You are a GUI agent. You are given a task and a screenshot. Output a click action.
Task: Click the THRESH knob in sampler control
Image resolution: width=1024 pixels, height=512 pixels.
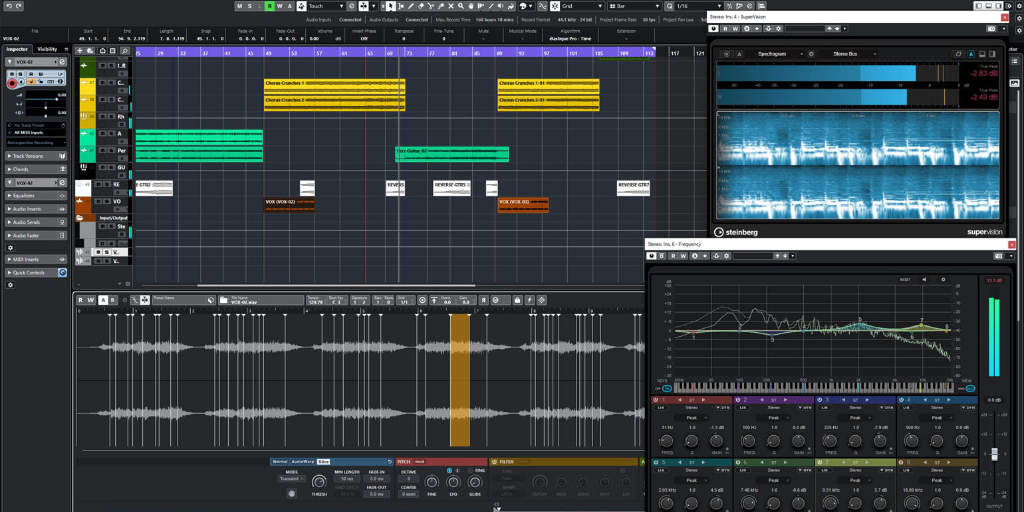319,481
